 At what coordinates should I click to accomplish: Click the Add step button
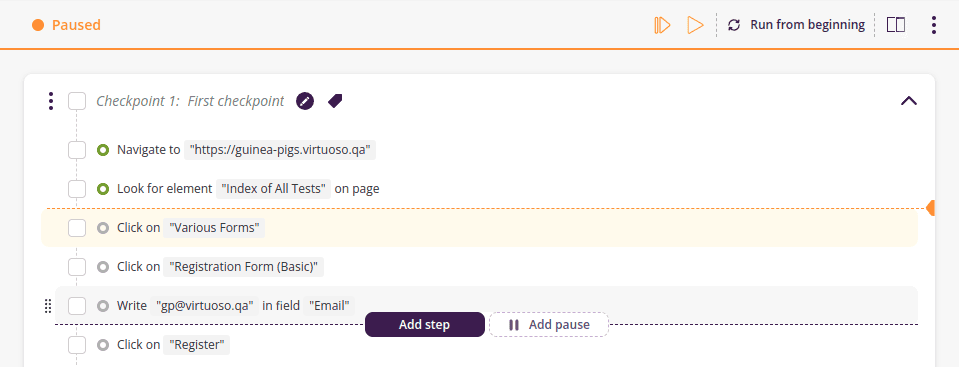(425, 325)
